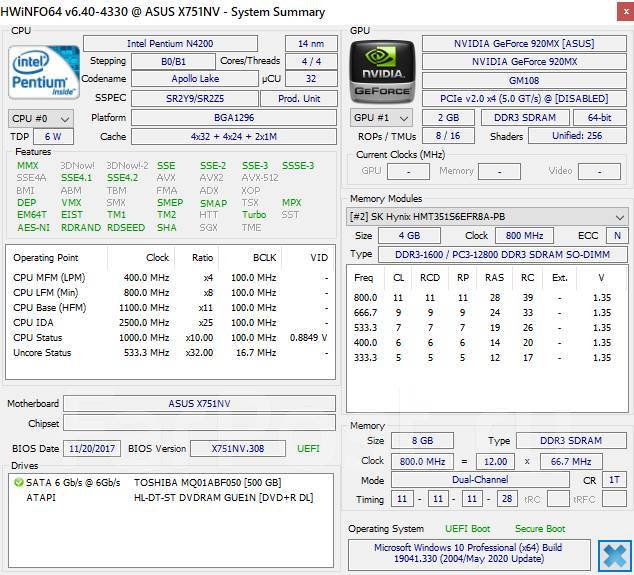
Task: Click the cache field 4x32 + 4x24 + 2x1M
Action: [234, 136]
